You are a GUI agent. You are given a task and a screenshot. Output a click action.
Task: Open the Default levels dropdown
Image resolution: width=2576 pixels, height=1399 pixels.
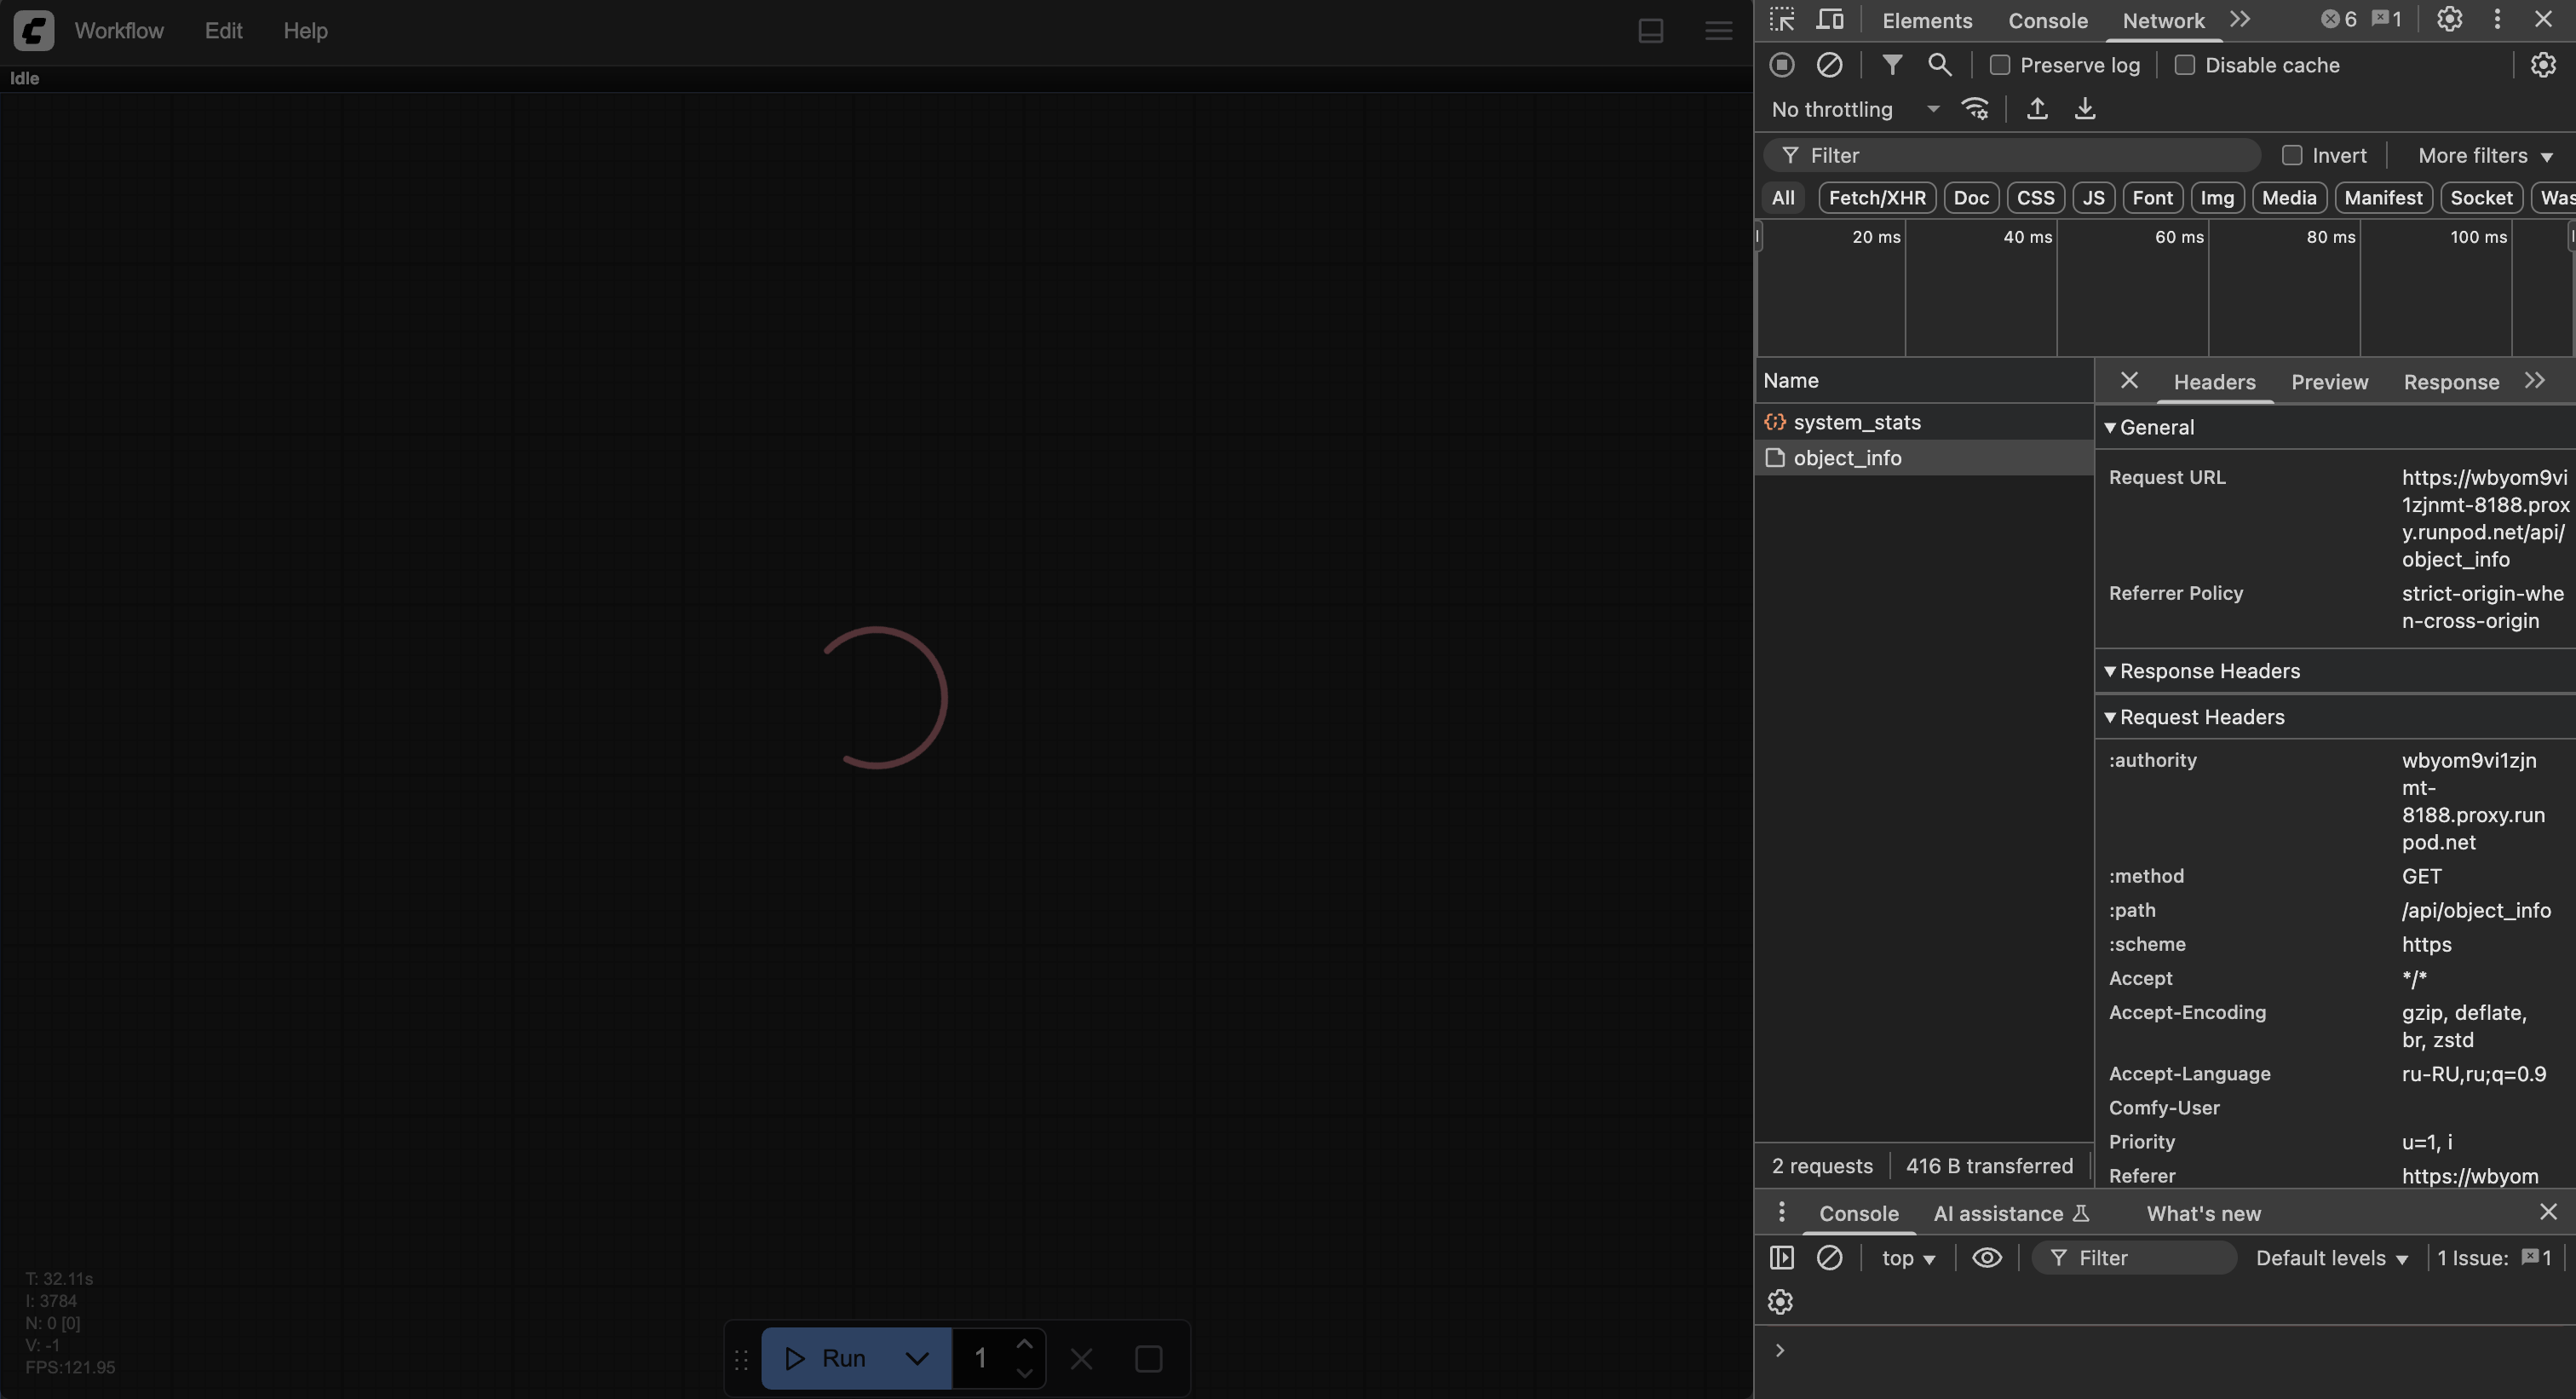click(x=2331, y=1258)
